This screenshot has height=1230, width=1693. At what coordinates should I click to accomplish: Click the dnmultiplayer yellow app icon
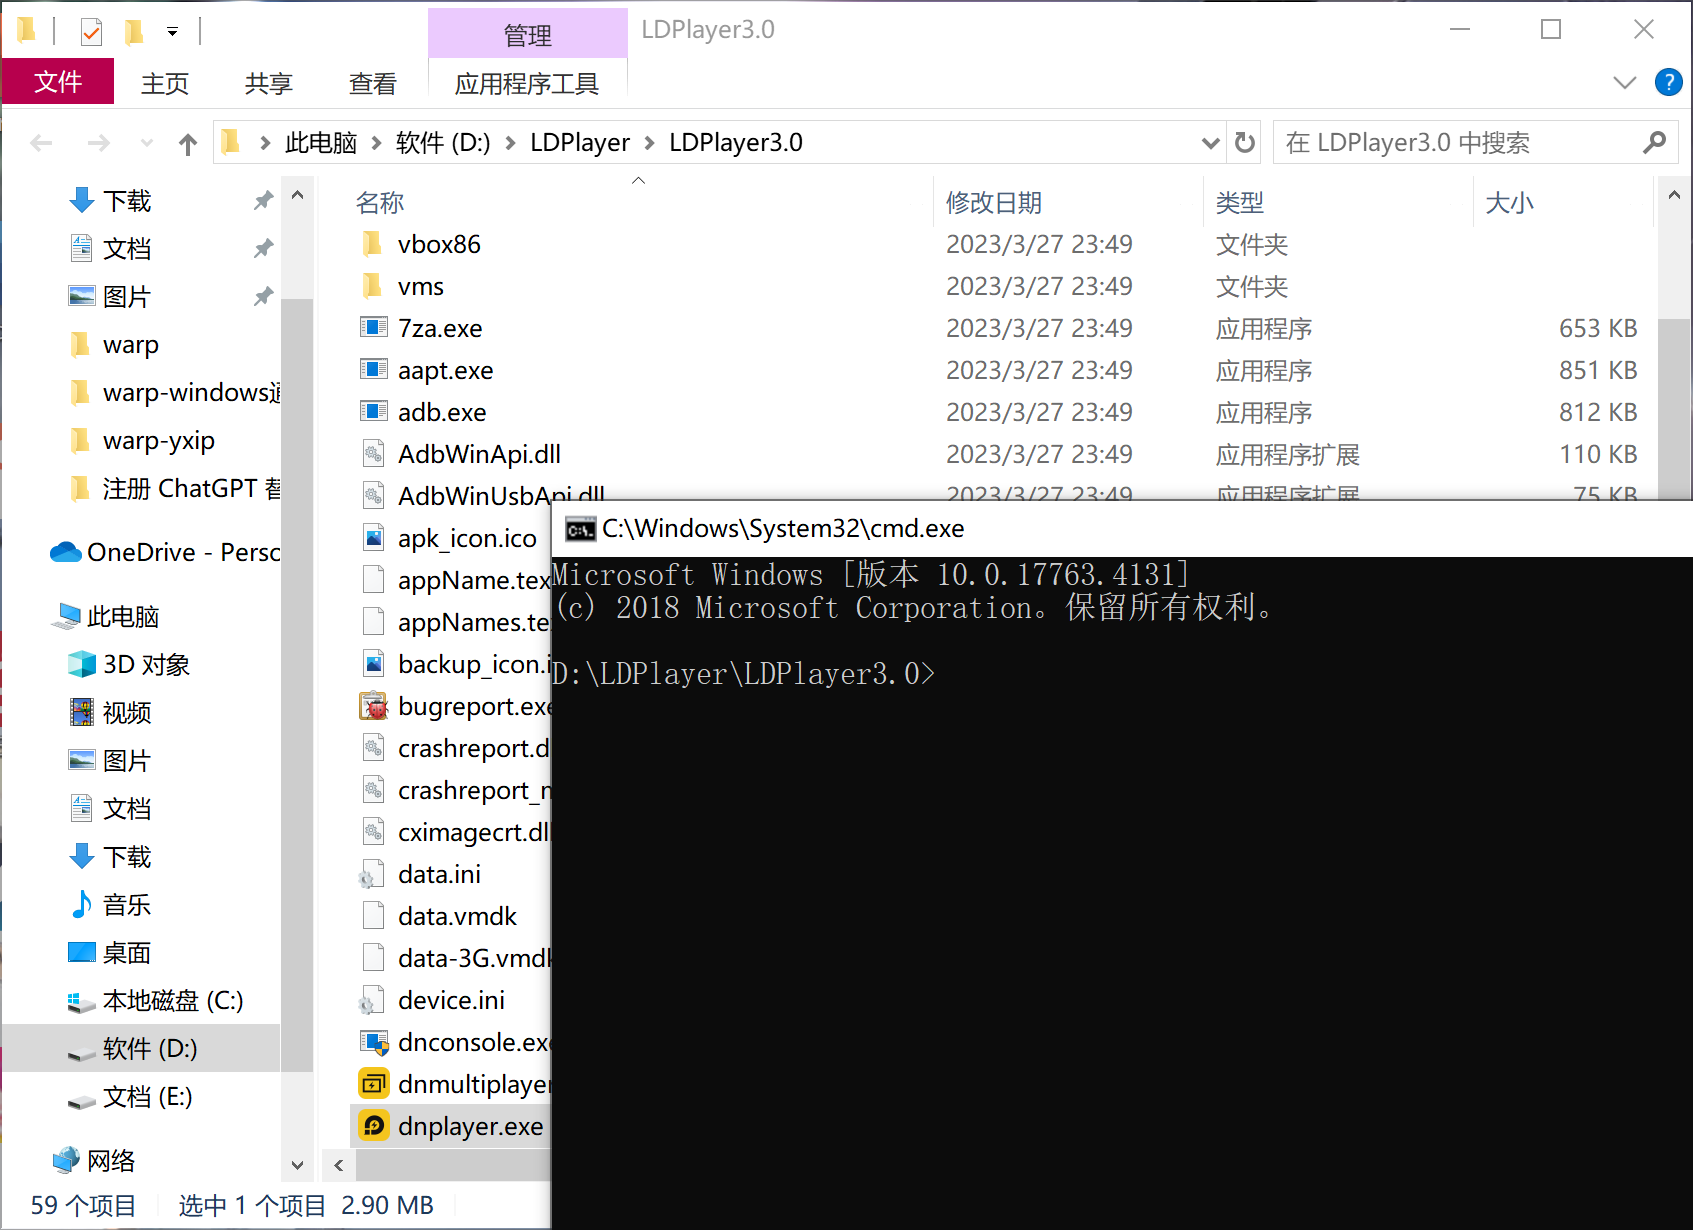click(374, 1084)
